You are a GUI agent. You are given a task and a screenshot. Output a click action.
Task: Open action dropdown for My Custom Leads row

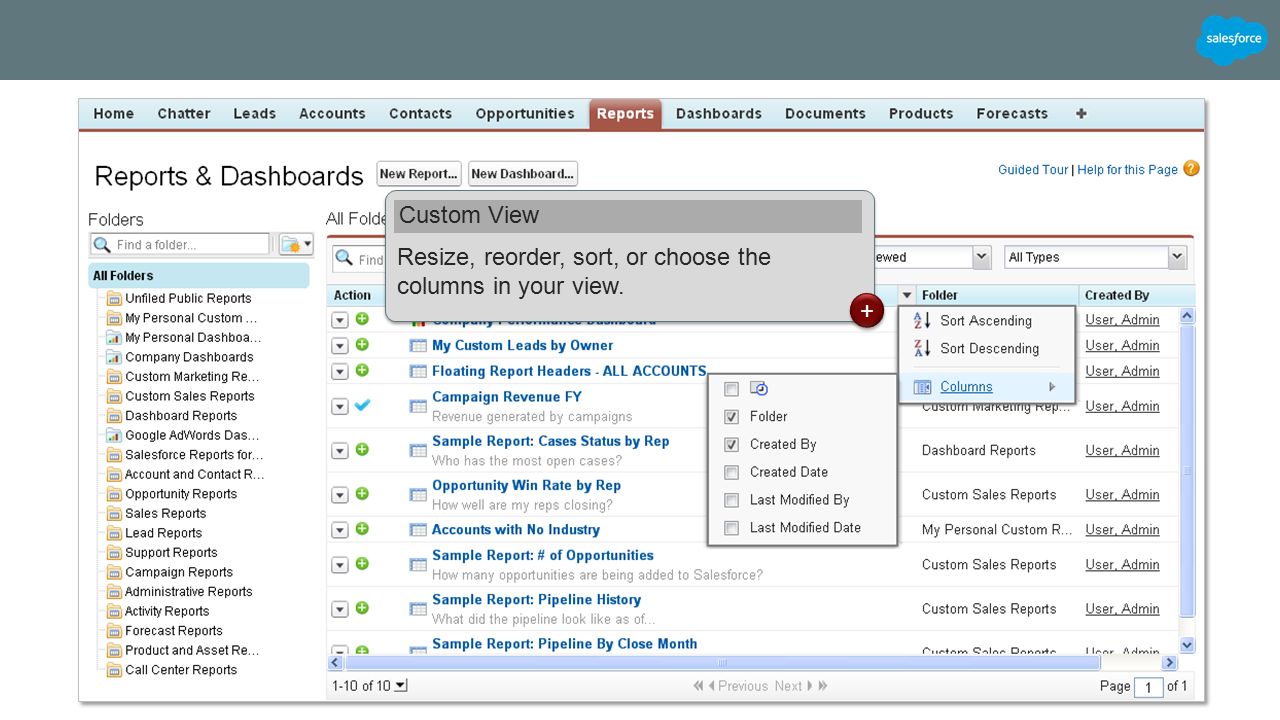pyautogui.click(x=340, y=346)
